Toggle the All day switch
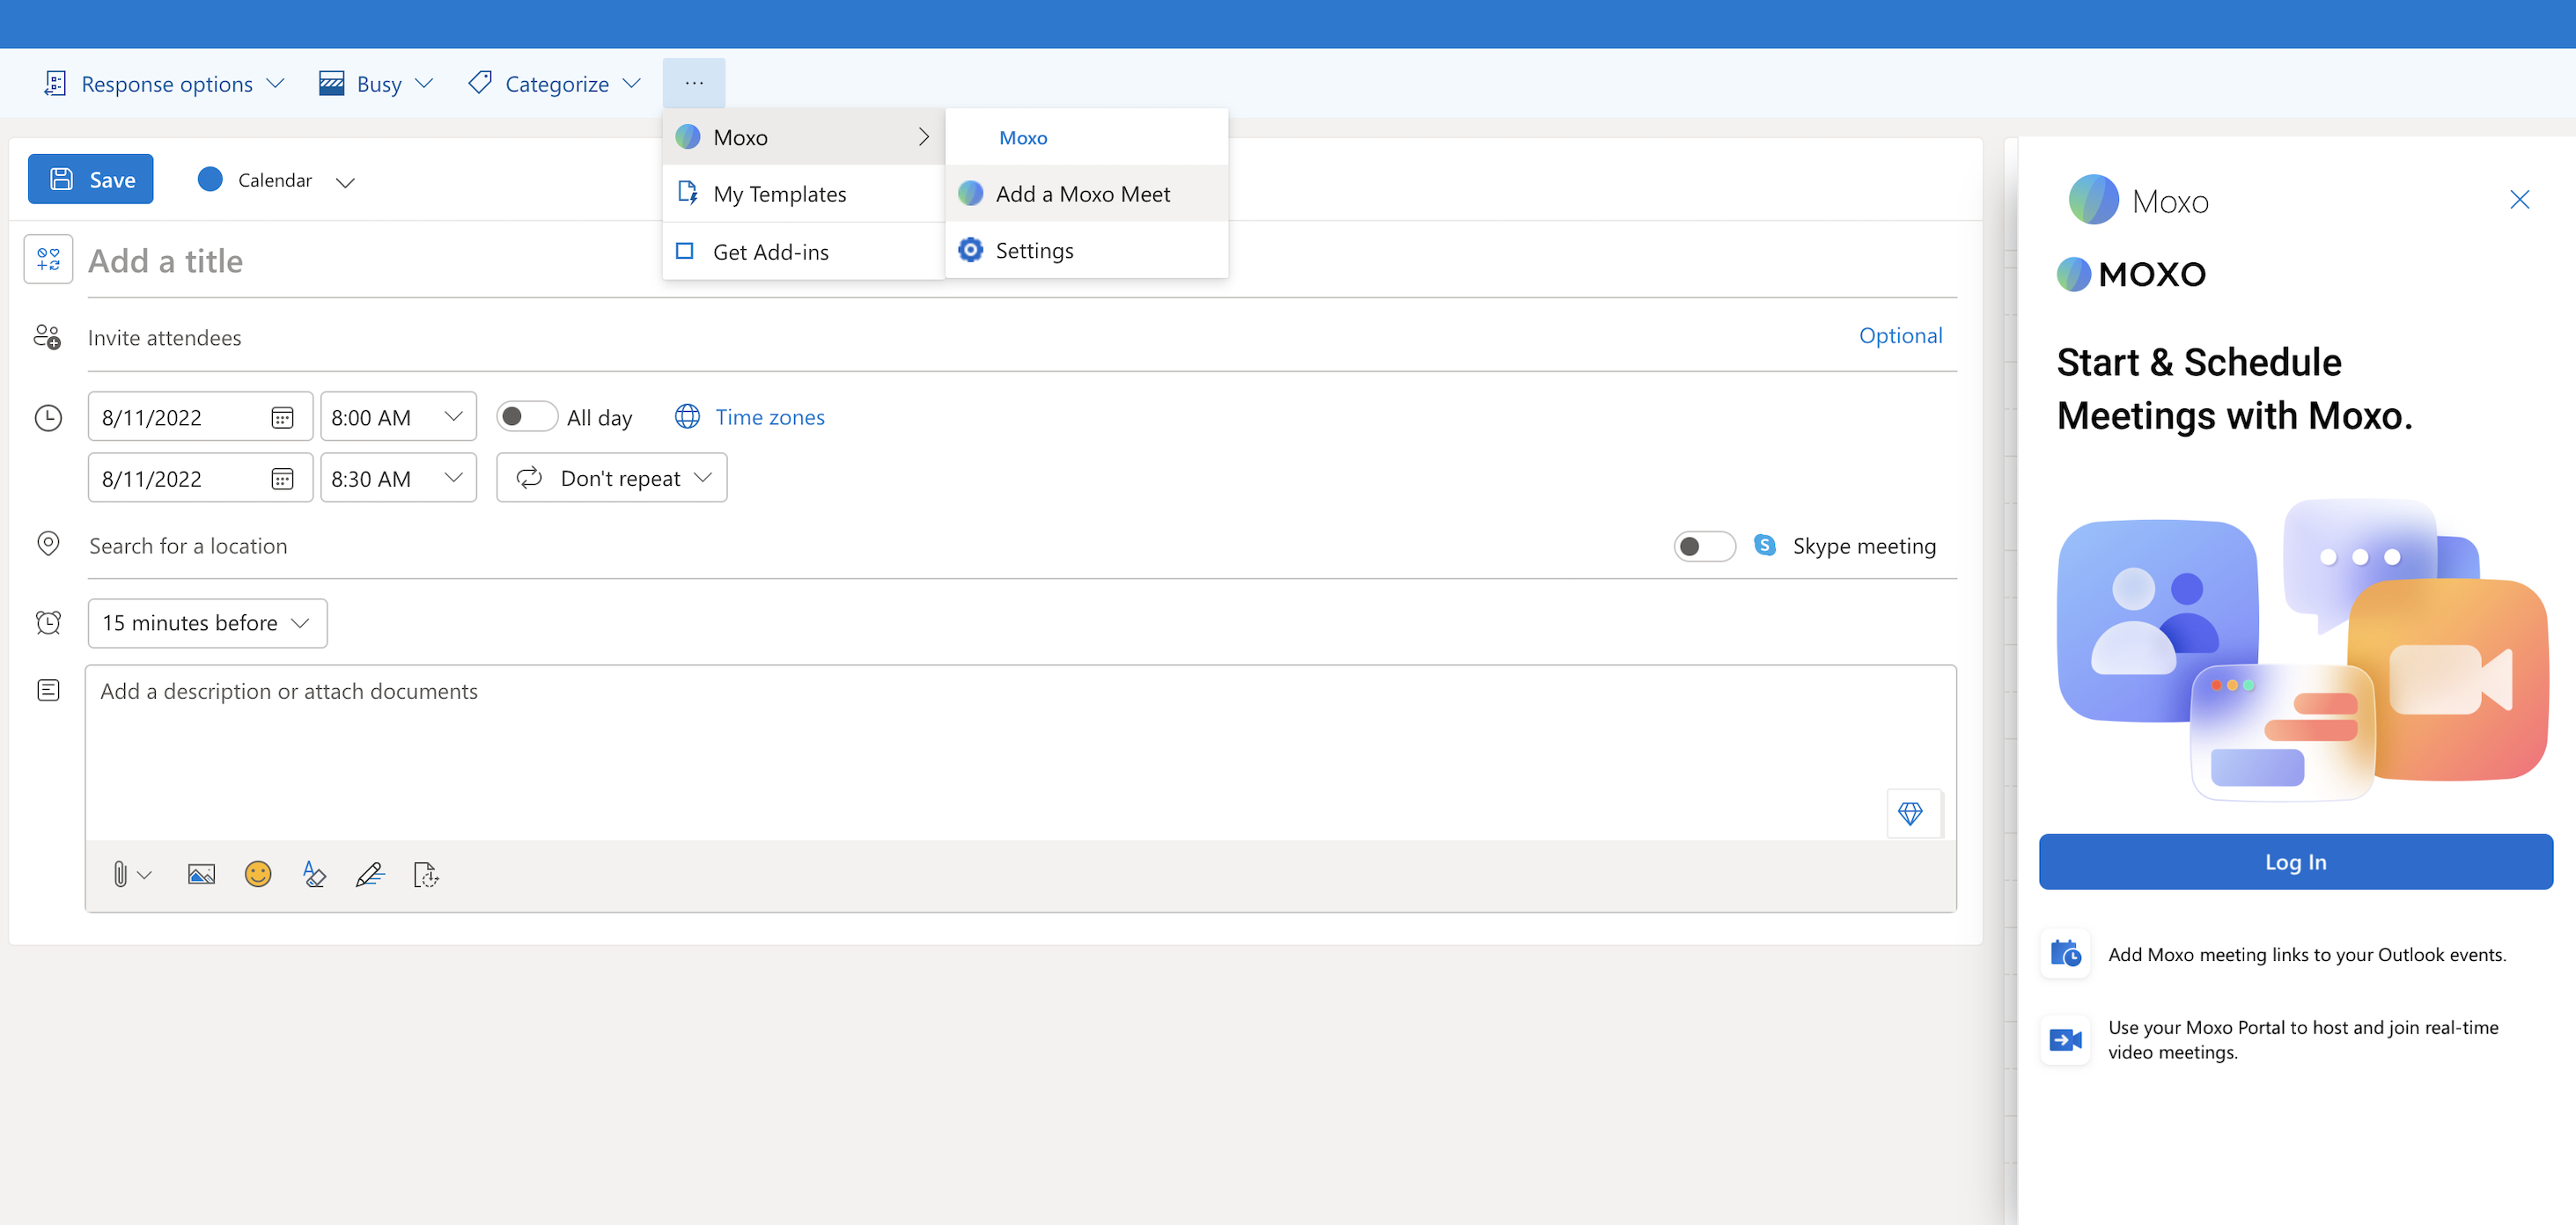Image resolution: width=2576 pixels, height=1225 pixels. tap(527, 416)
